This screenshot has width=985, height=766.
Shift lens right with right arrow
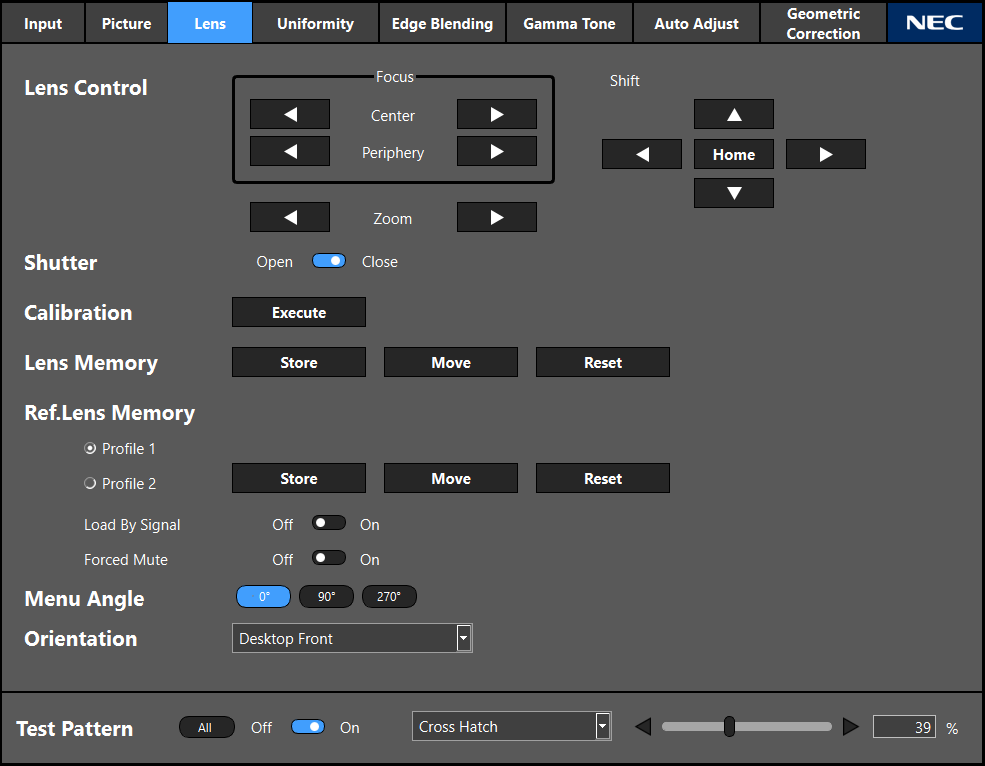coord(826,155)
